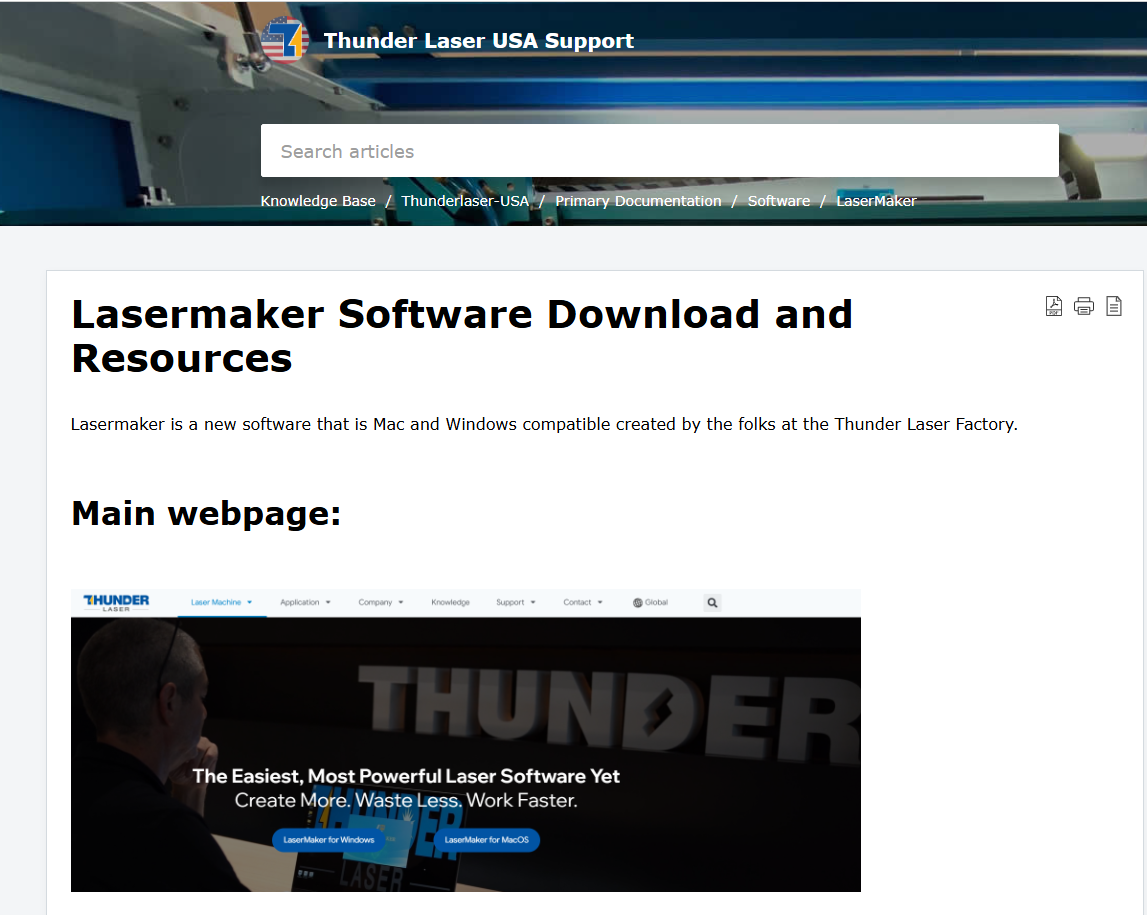
Task: Expand the Company dropdown menu
Action: coord(380,603)
